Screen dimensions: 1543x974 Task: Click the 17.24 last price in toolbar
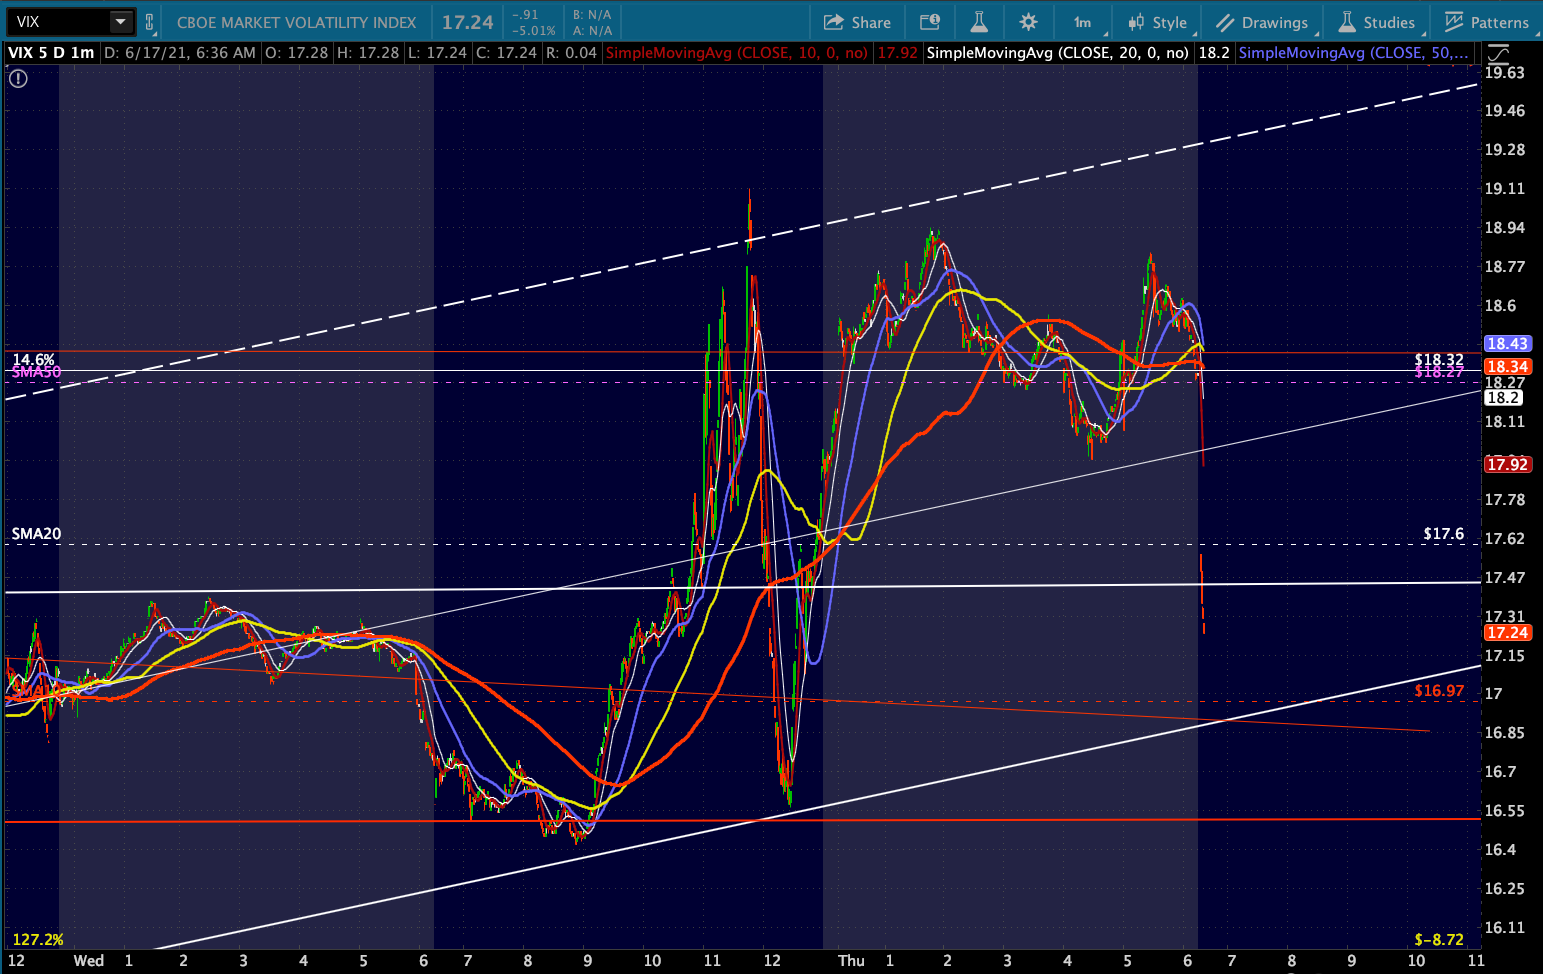(468, 22)
